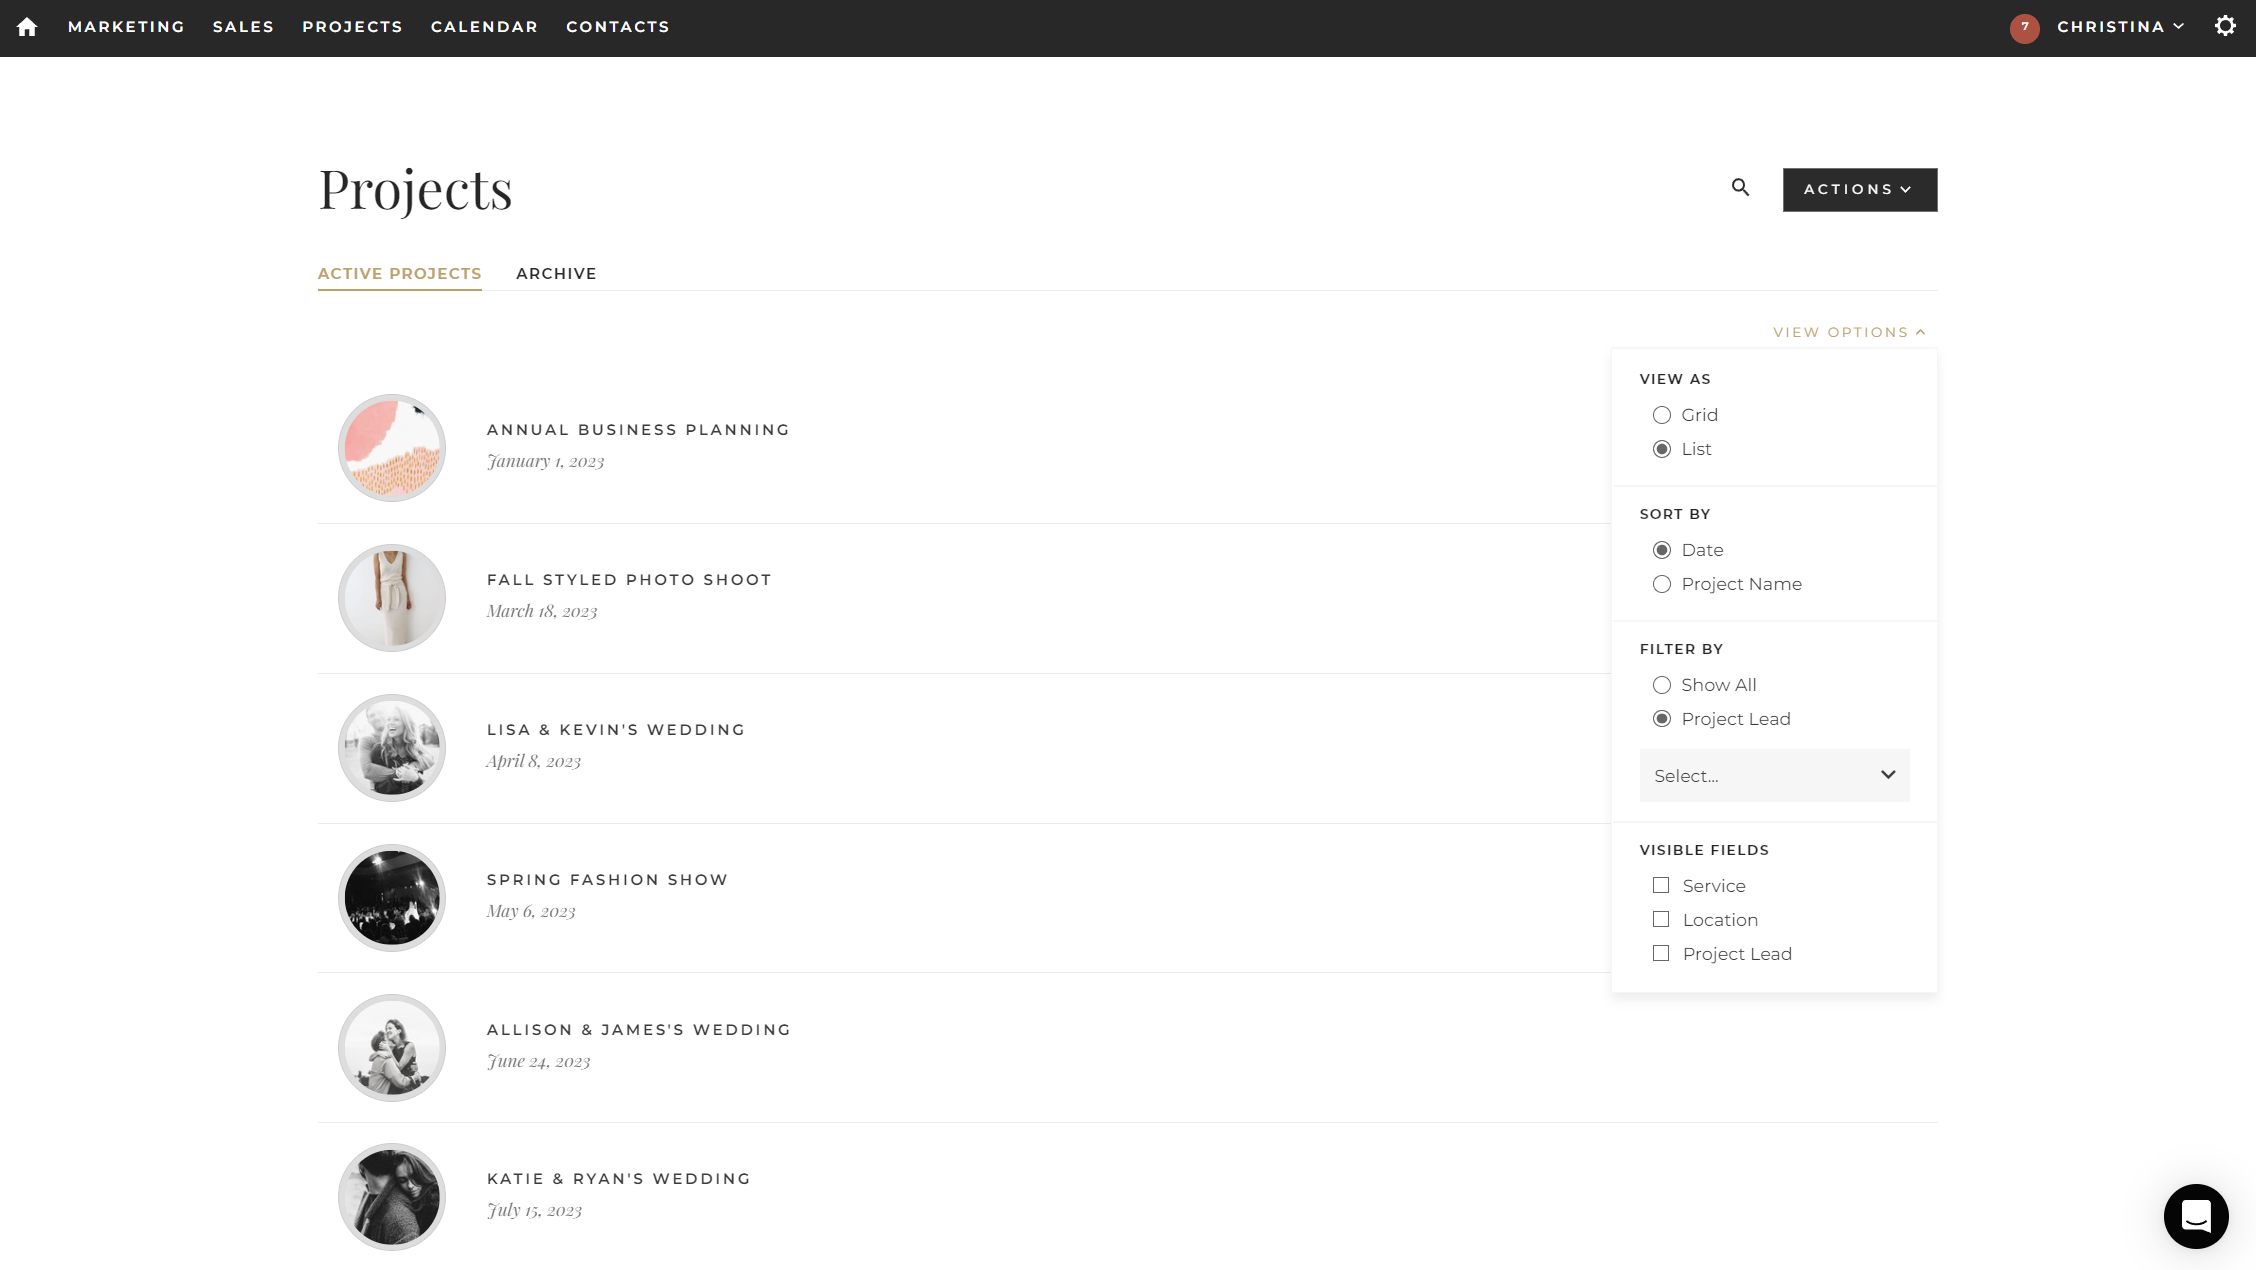Open the project lead Select dropdown
The width and height of the screenshot is (2256, 1270).
[1773, 775]
